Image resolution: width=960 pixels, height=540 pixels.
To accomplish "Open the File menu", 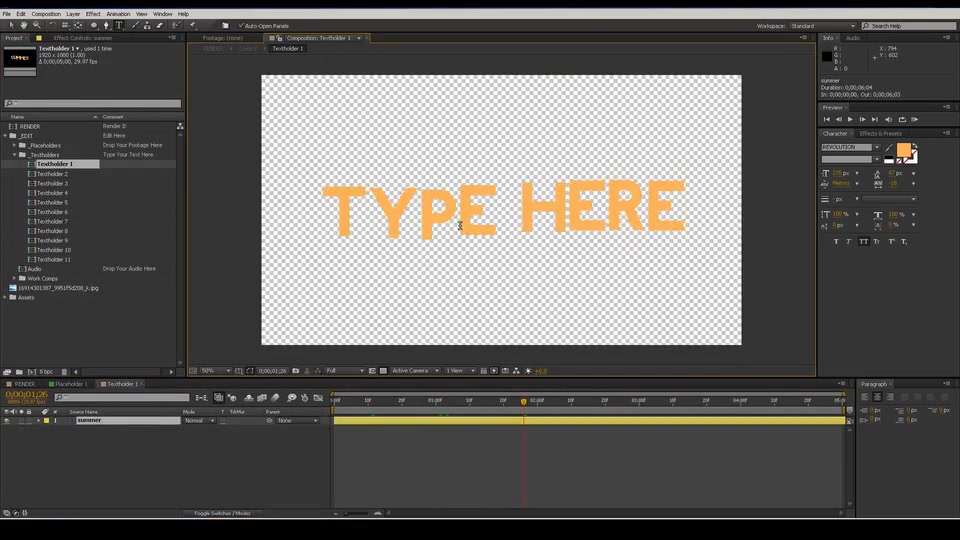I will click(7, 13).
